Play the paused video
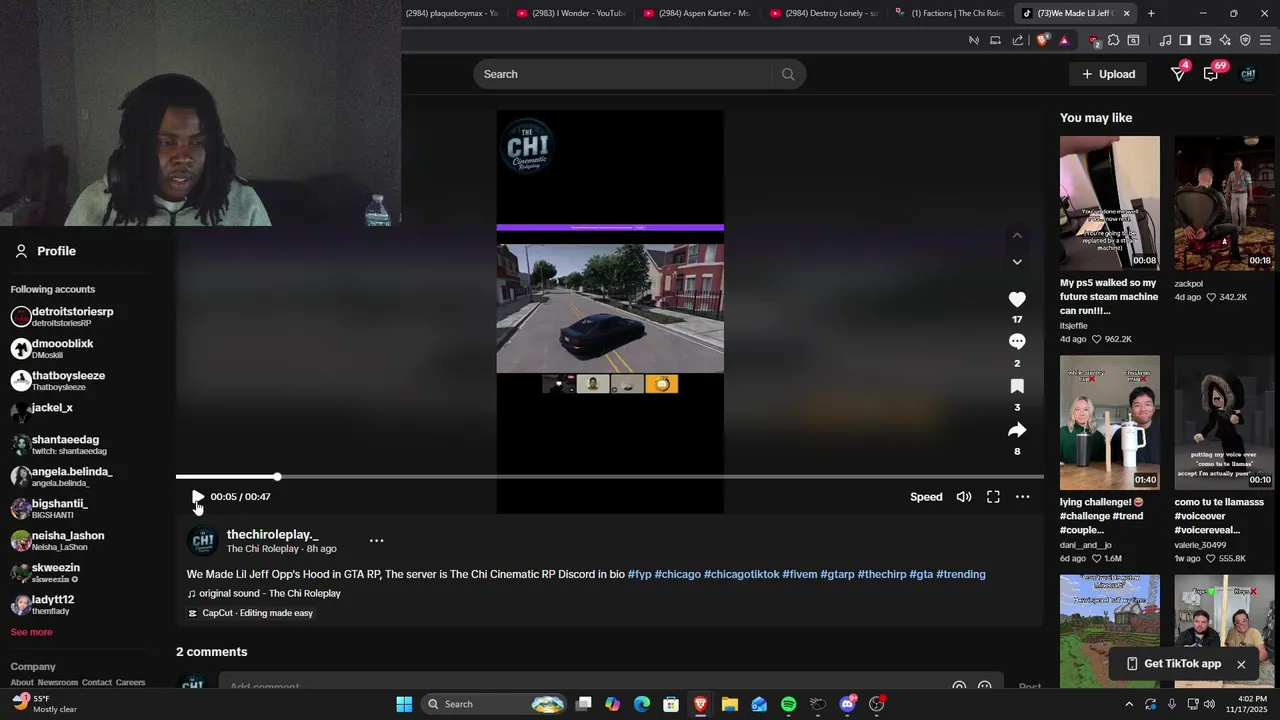Screen dimensions: 1280x720 click(x=197, y=497)
